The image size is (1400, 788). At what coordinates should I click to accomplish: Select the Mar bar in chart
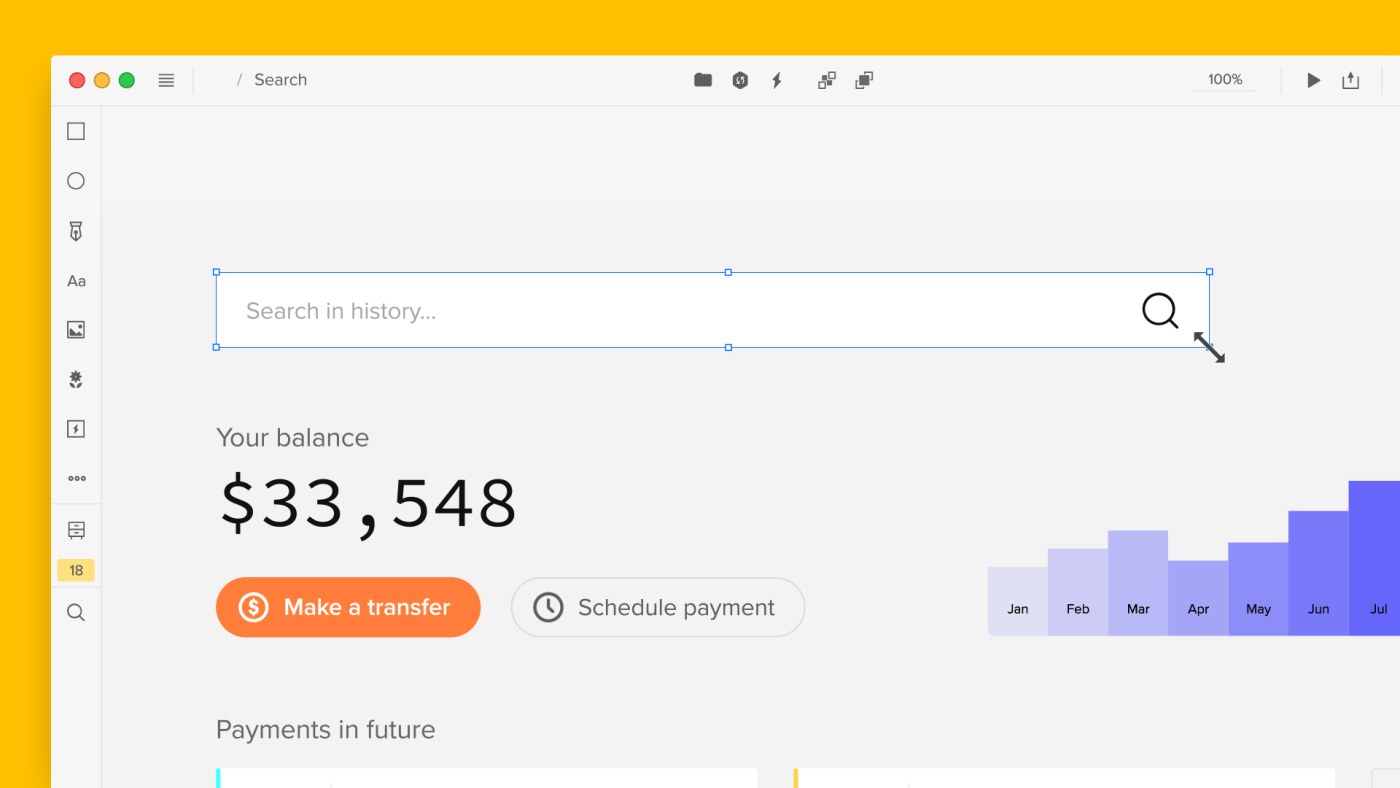point(1138,583)
